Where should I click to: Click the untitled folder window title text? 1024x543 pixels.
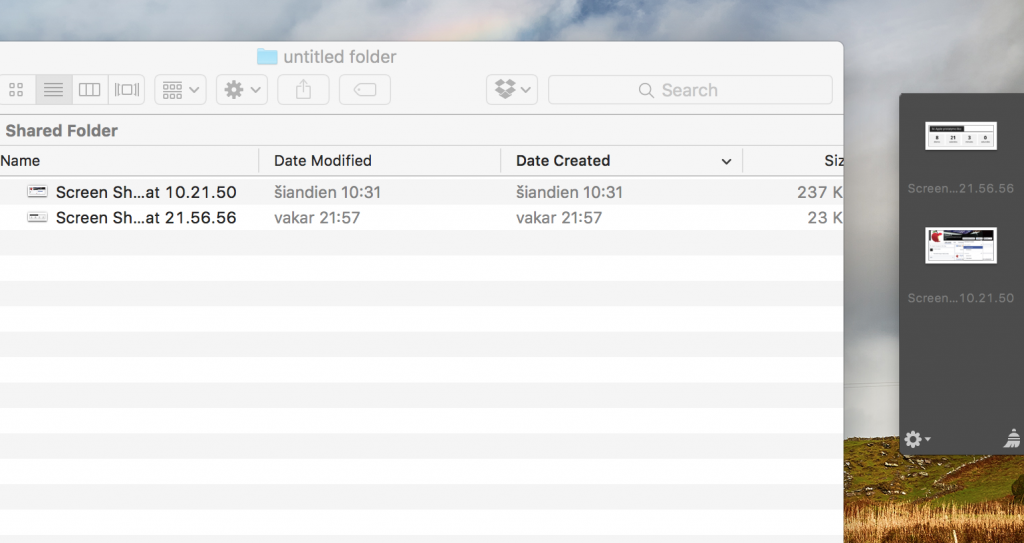pos(340,57)
